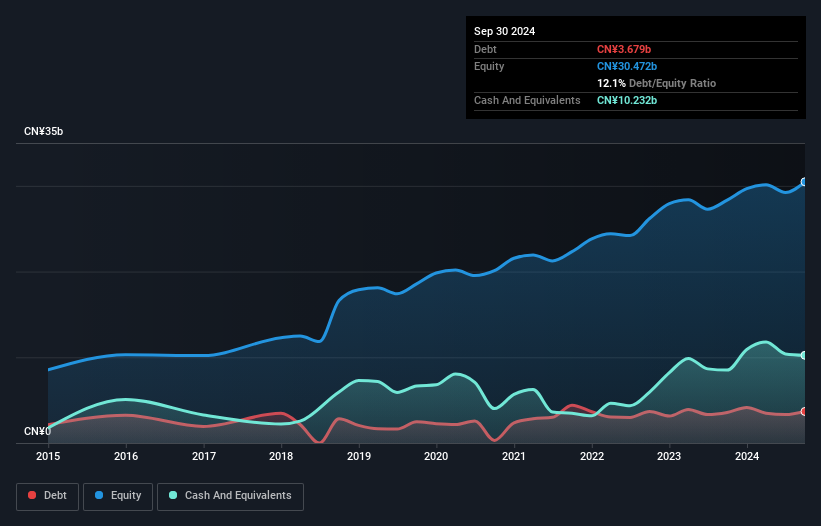Click the 2019 x-axis label
821x526 pixels.
click(x=359, y=456)
